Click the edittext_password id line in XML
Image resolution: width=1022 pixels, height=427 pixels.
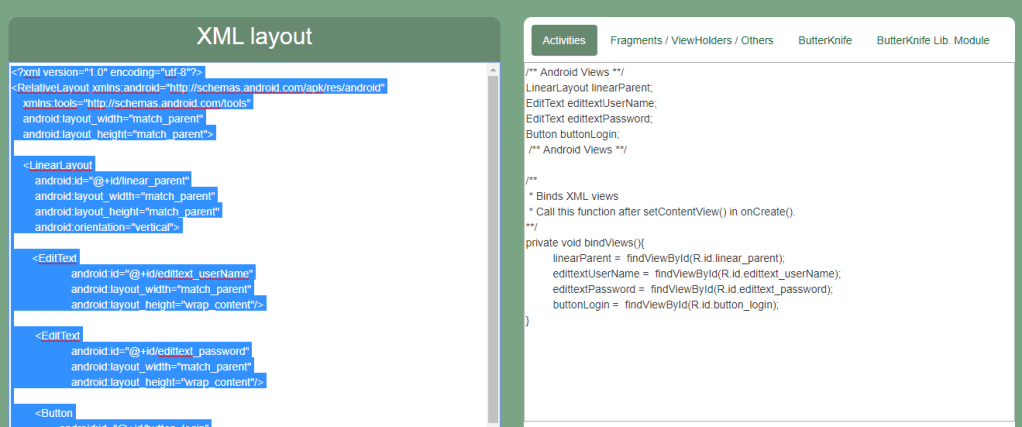pyautogui.click(x=160, y=351)
